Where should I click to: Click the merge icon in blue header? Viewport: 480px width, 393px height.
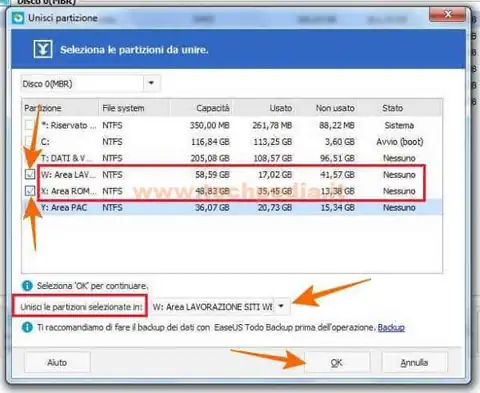coord(43,49)
